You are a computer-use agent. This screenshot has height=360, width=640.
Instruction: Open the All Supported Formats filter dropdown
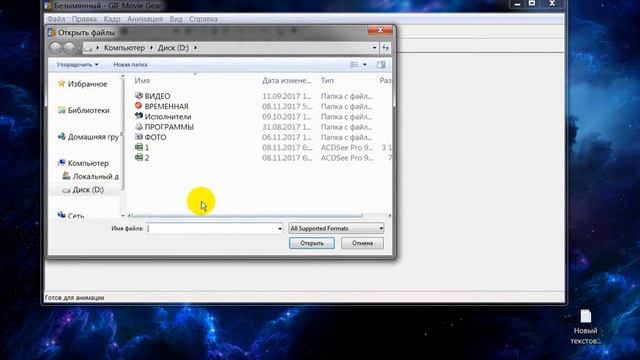tap(336, 229)
